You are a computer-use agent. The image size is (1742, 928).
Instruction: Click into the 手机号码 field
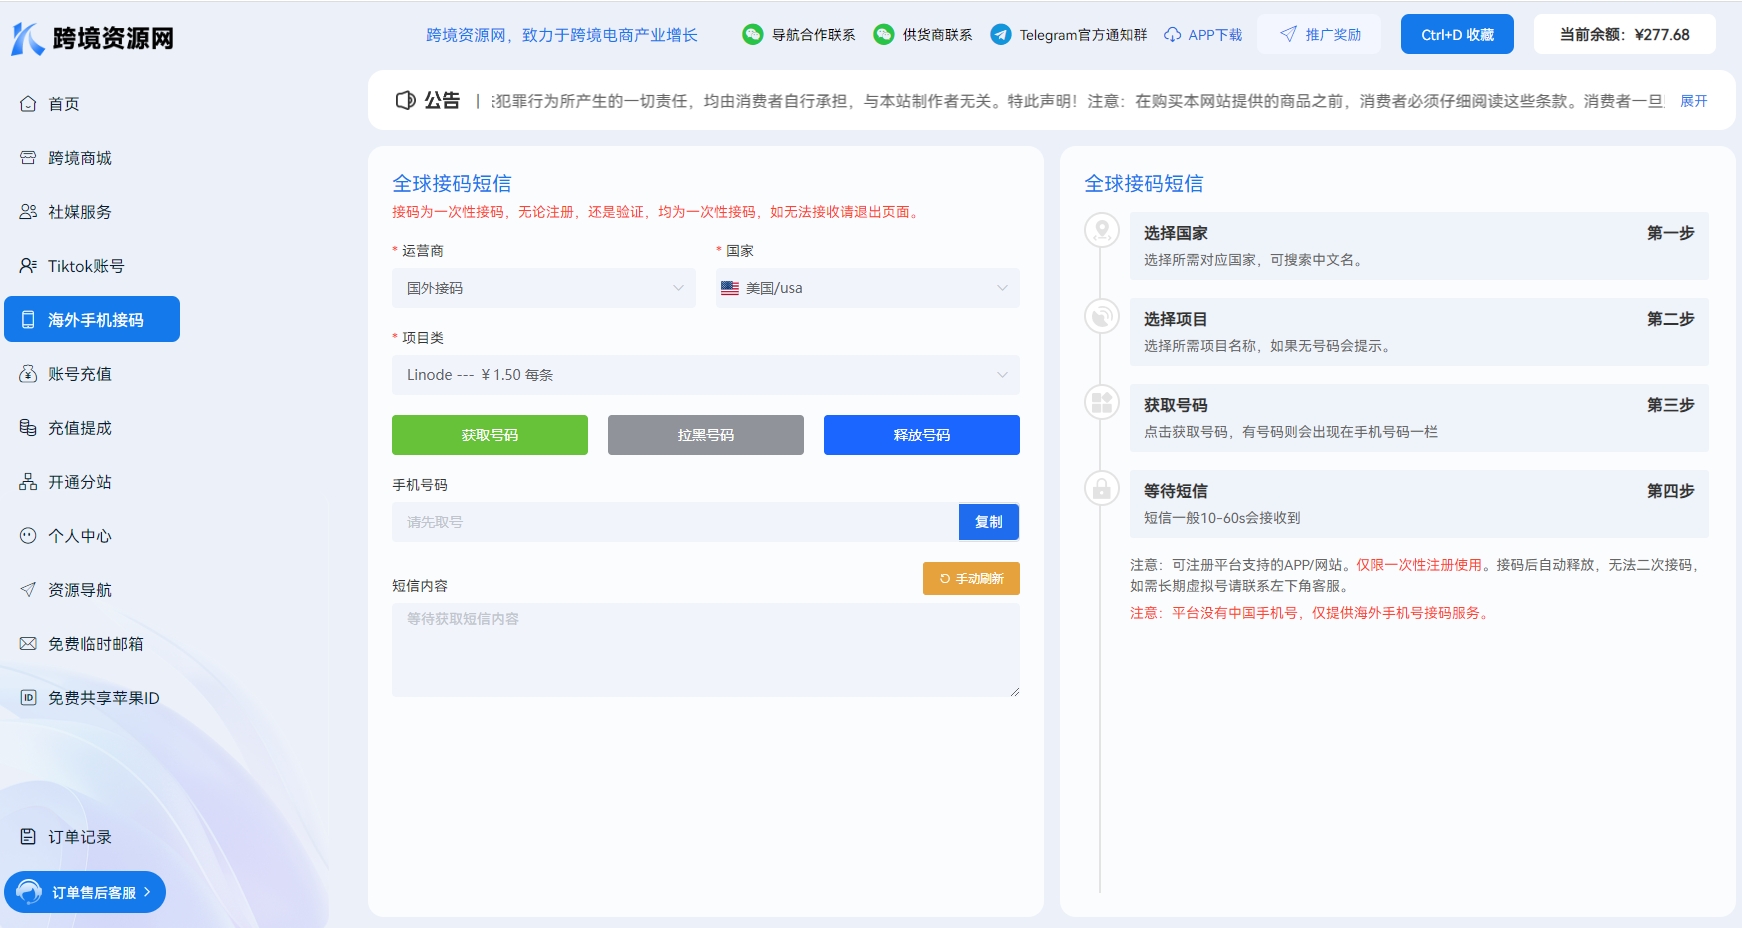click(x=675, y=522)
